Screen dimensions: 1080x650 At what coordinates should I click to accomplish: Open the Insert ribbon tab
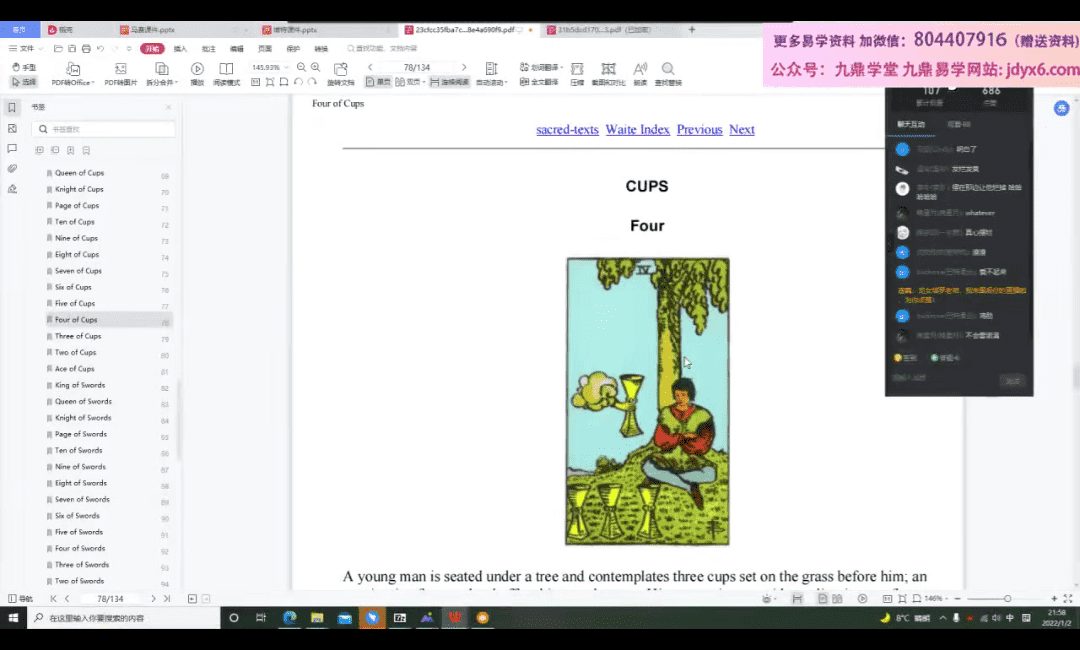(180, 48)
